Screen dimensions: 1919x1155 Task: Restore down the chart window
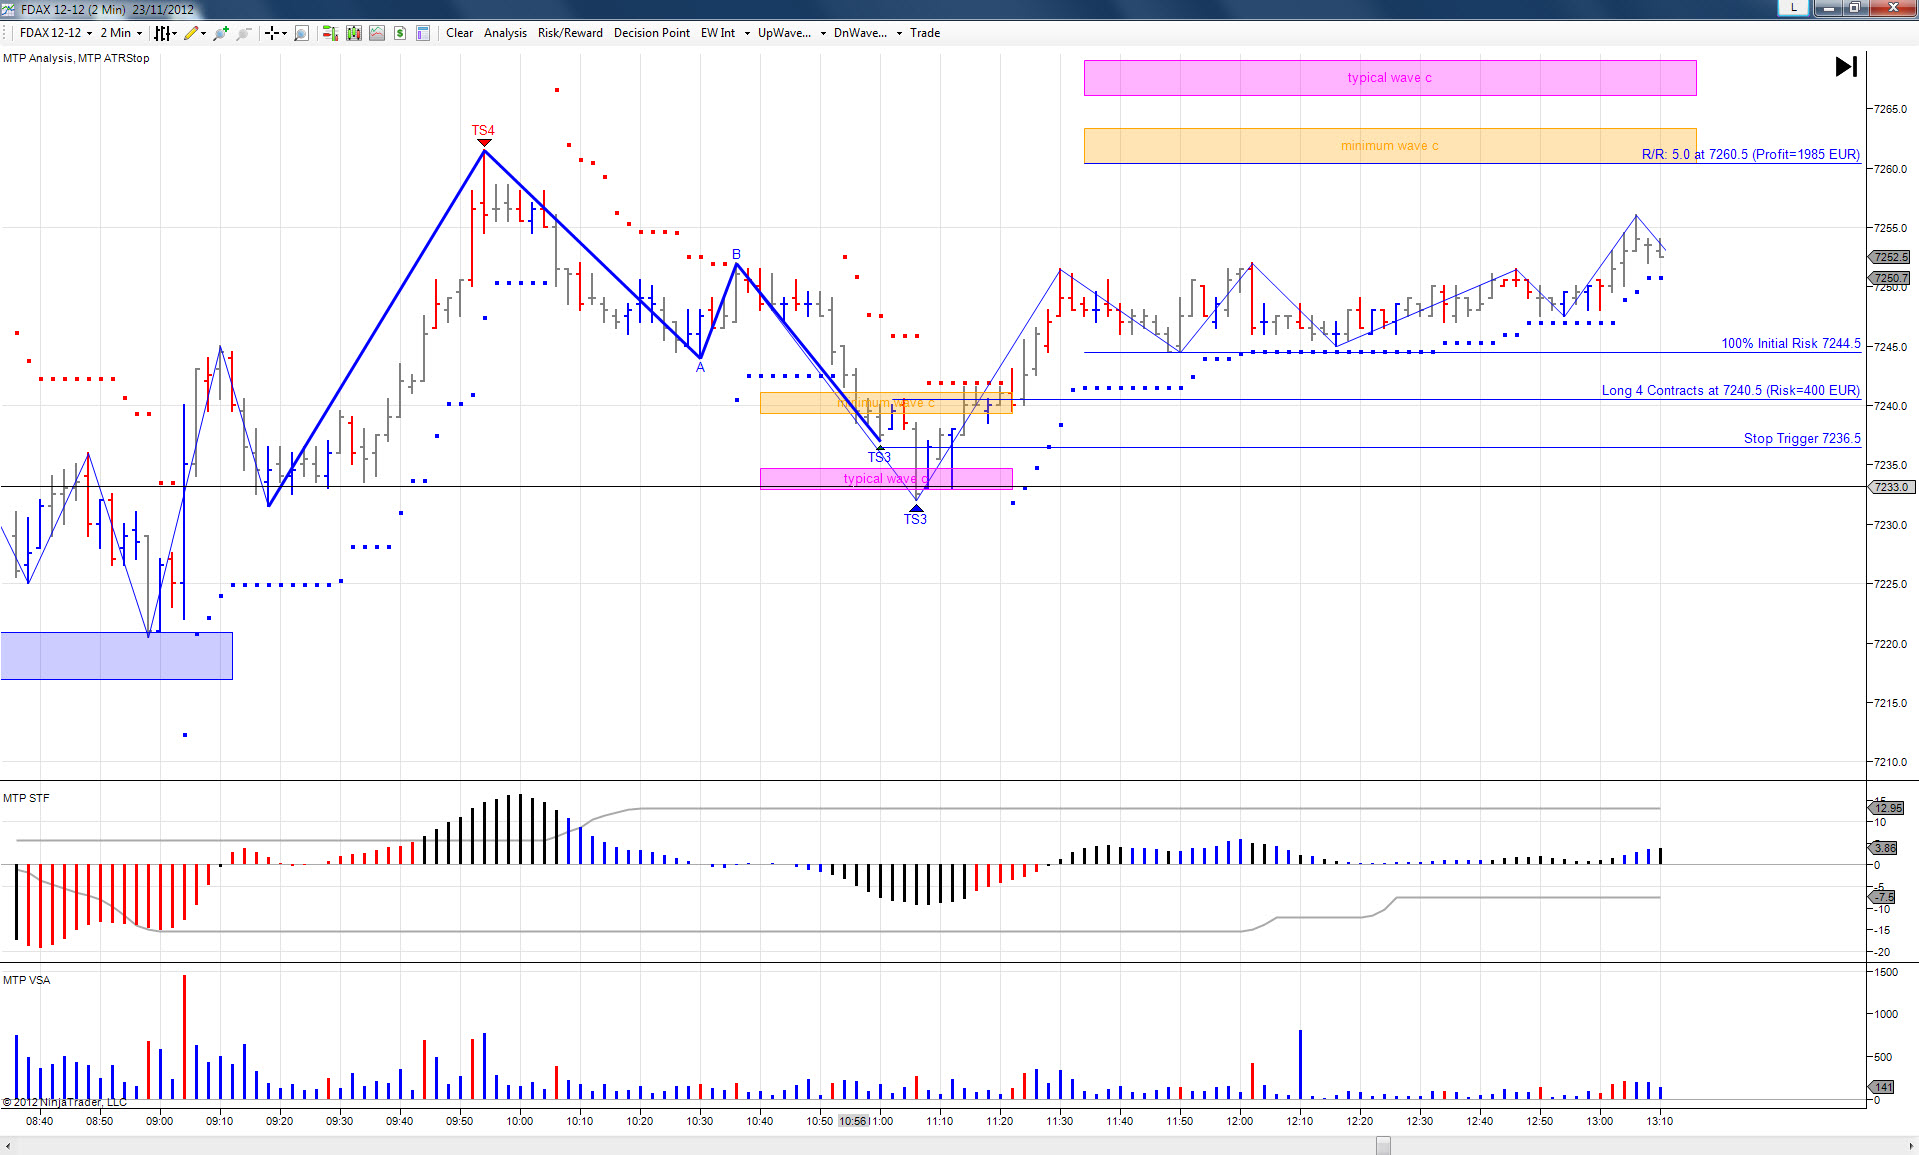click(1854, 8)
